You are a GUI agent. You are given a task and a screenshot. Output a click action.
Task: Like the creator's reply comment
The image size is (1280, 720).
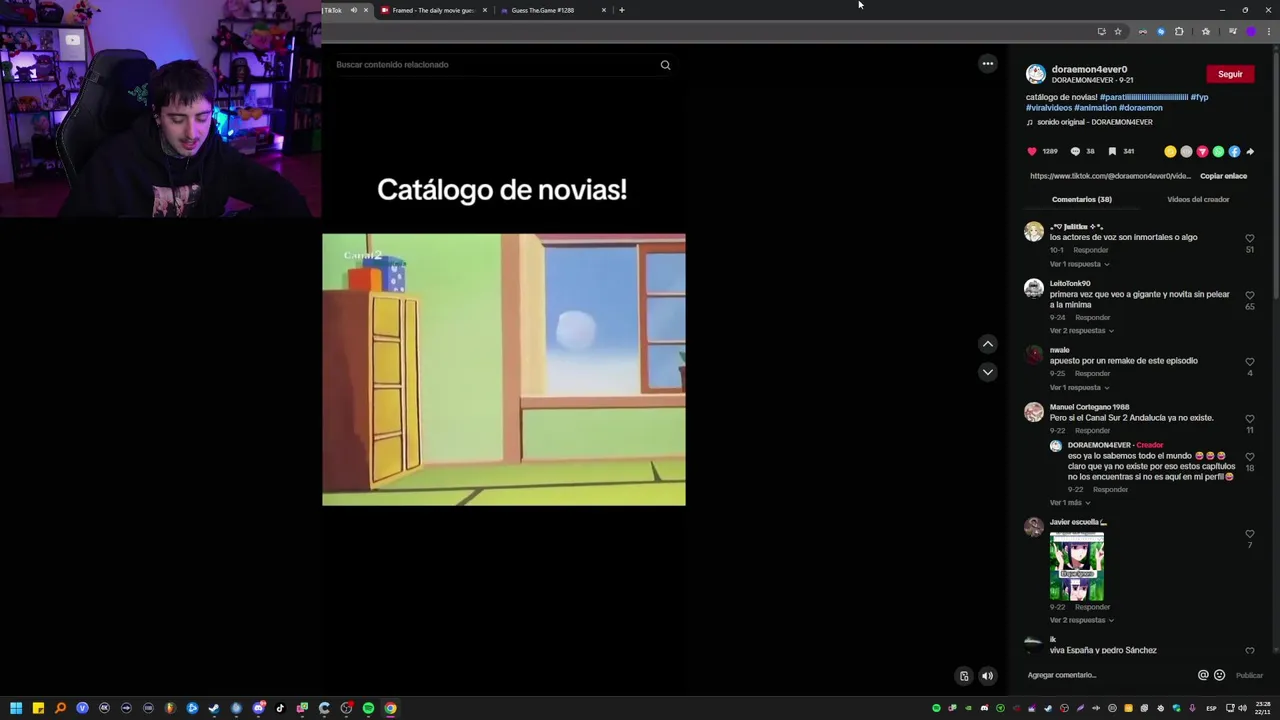tap(1249, 457)
